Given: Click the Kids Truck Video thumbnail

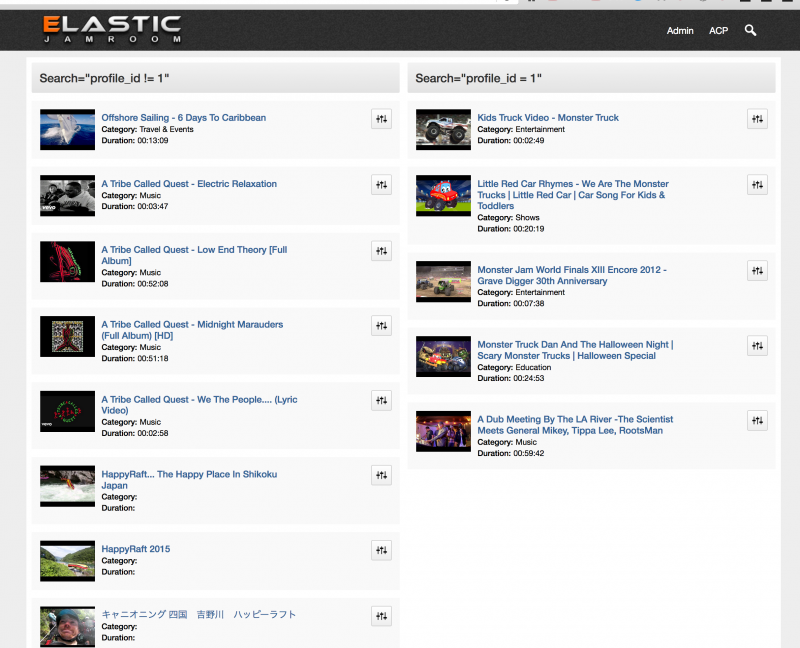Looking at the screenshot, I should pyautogui.click(x=443, y=130).
